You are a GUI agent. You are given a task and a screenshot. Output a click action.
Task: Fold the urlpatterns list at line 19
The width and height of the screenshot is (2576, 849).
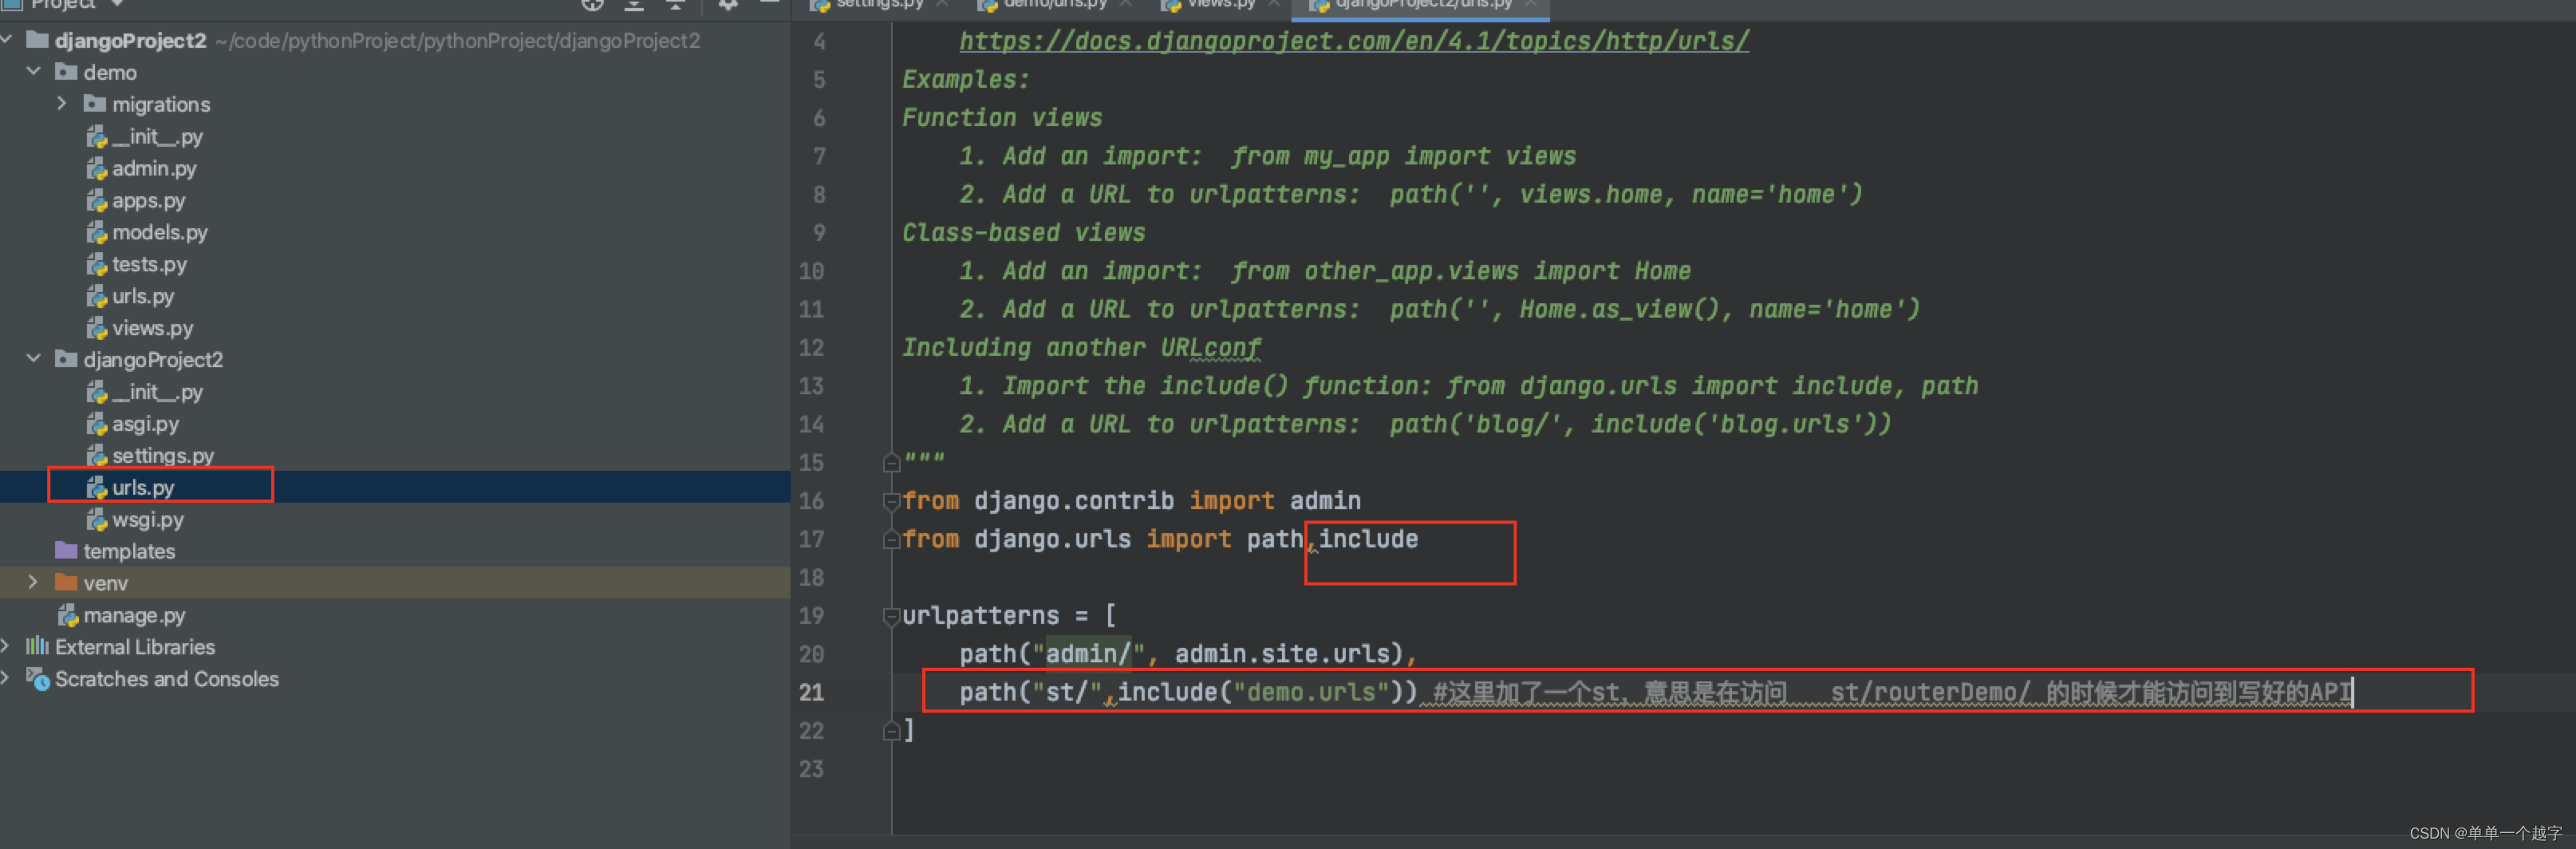(x=891, y=616)
